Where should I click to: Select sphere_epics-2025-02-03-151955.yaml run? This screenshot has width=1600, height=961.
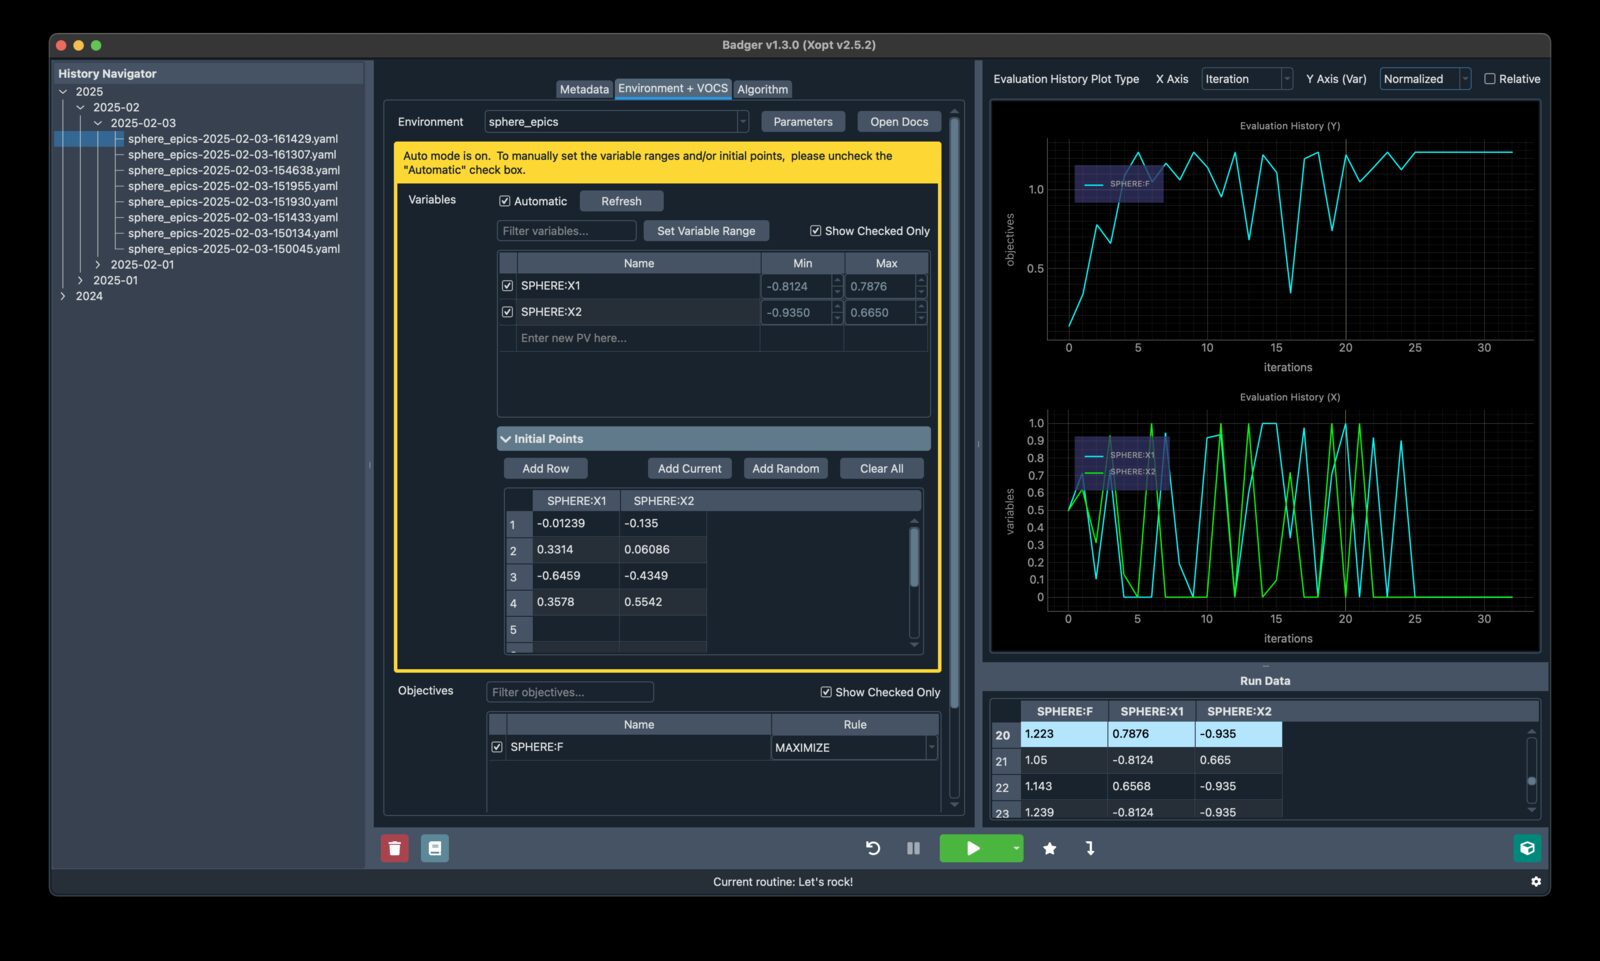click(x=232, y=186)
